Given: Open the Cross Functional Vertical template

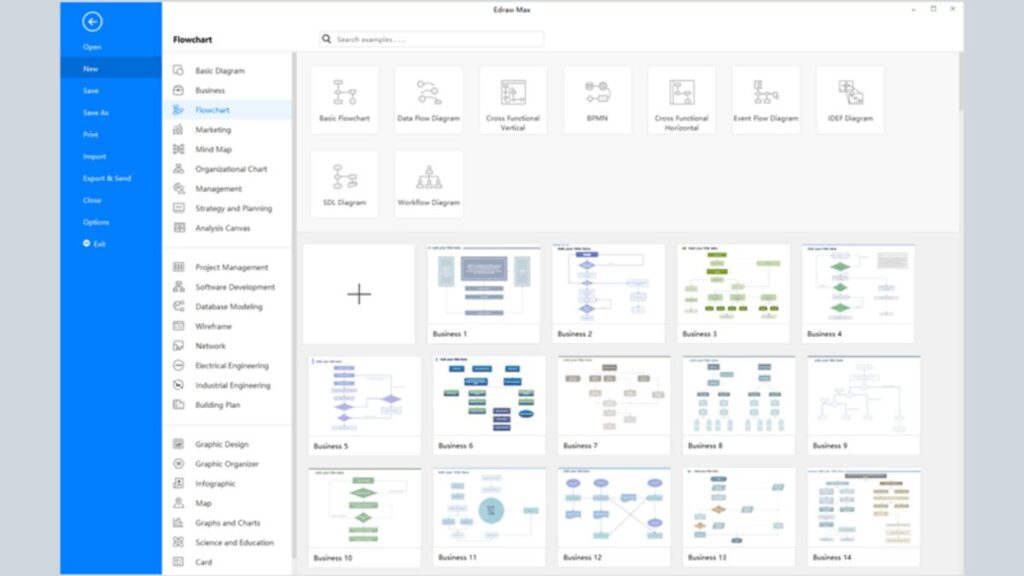Looking at the screenshot, I should click(x=513, y=100).
